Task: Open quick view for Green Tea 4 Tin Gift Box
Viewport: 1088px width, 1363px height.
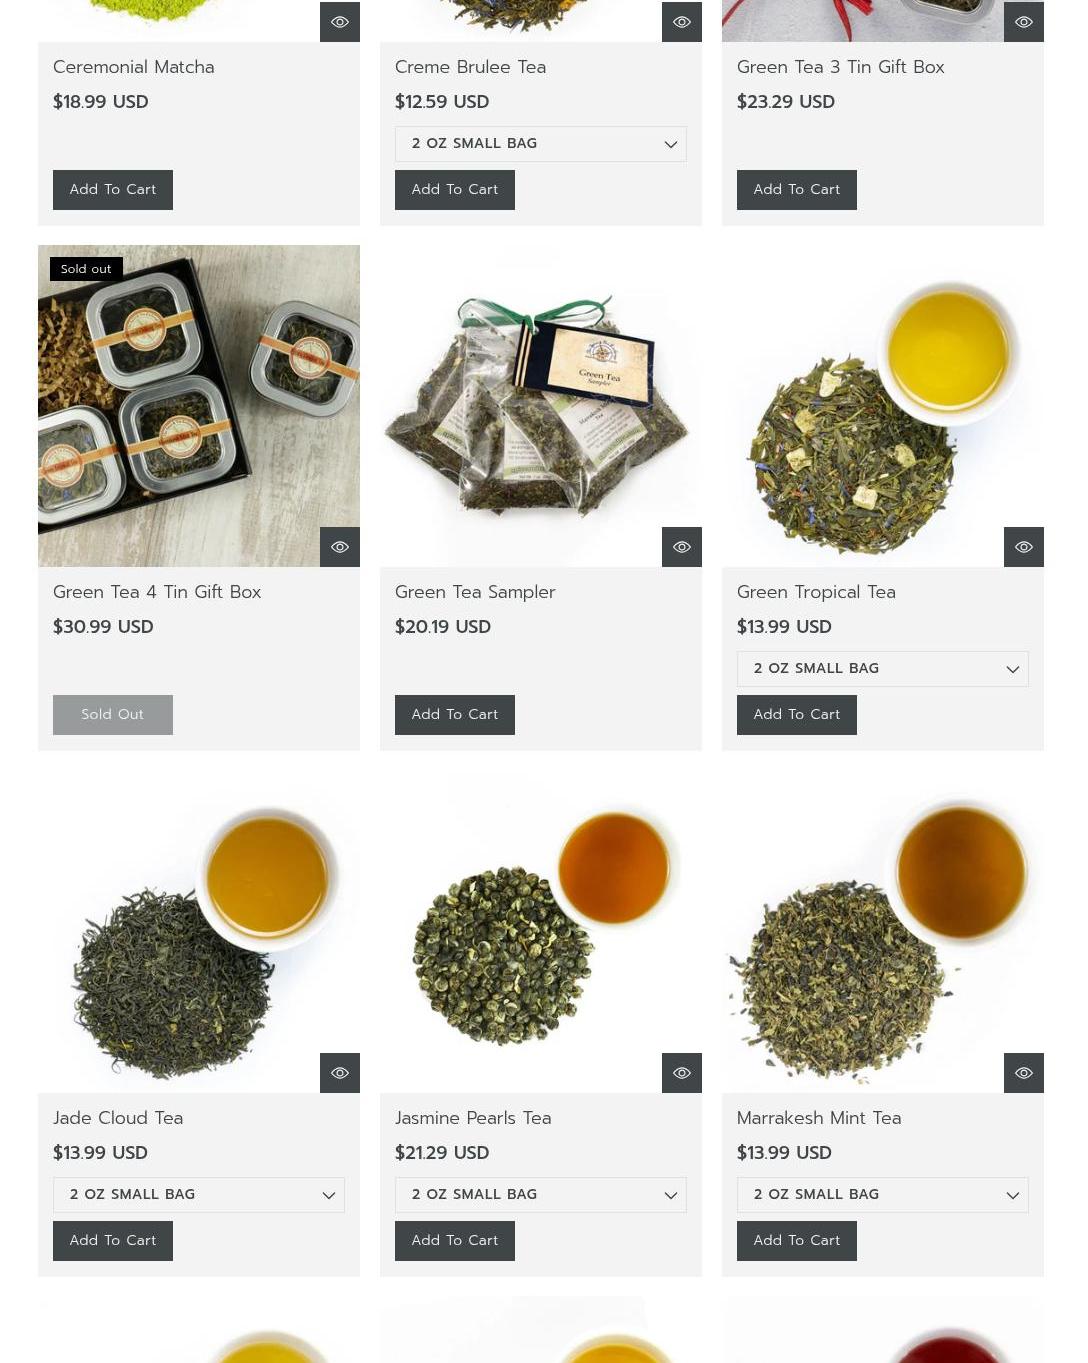Action: pos(340,547)
